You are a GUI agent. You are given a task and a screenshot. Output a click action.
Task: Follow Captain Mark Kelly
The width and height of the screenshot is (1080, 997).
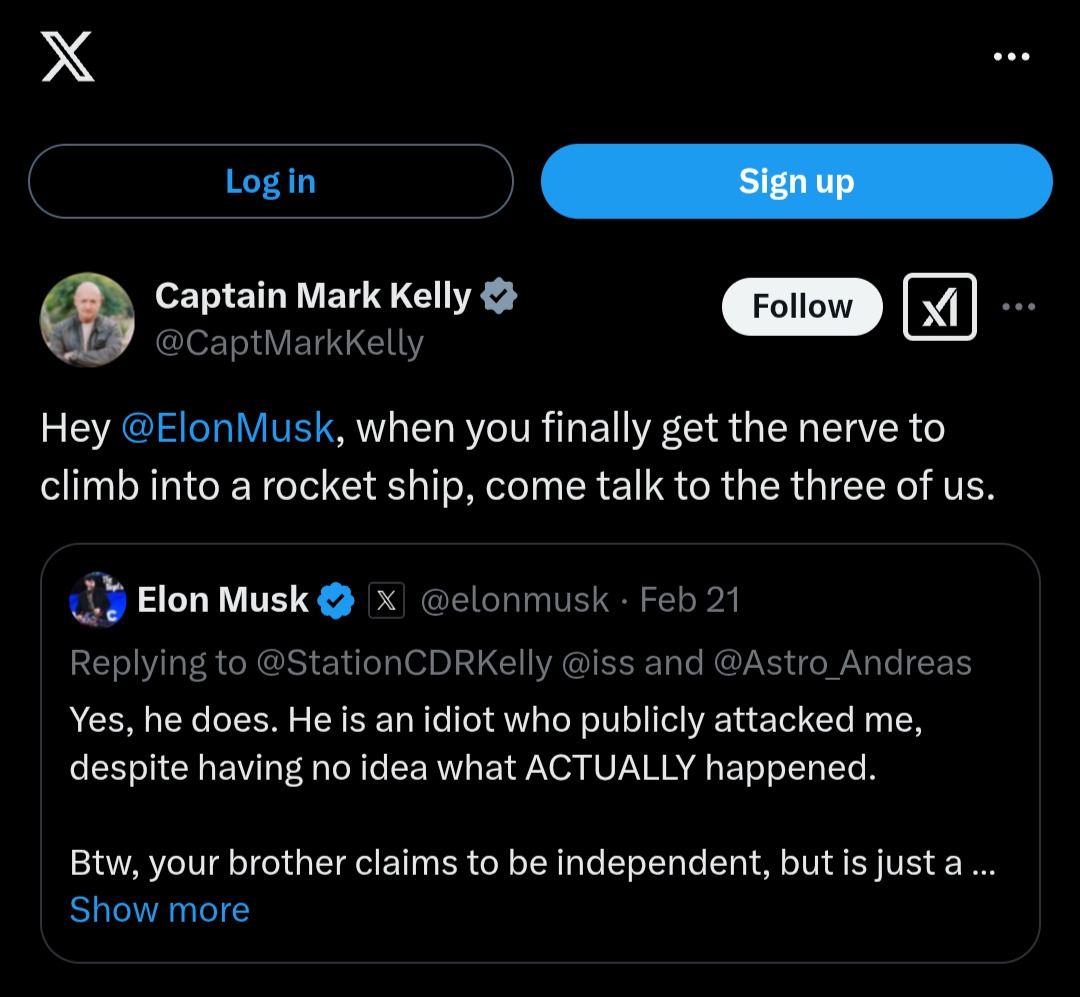coord(802,307)
